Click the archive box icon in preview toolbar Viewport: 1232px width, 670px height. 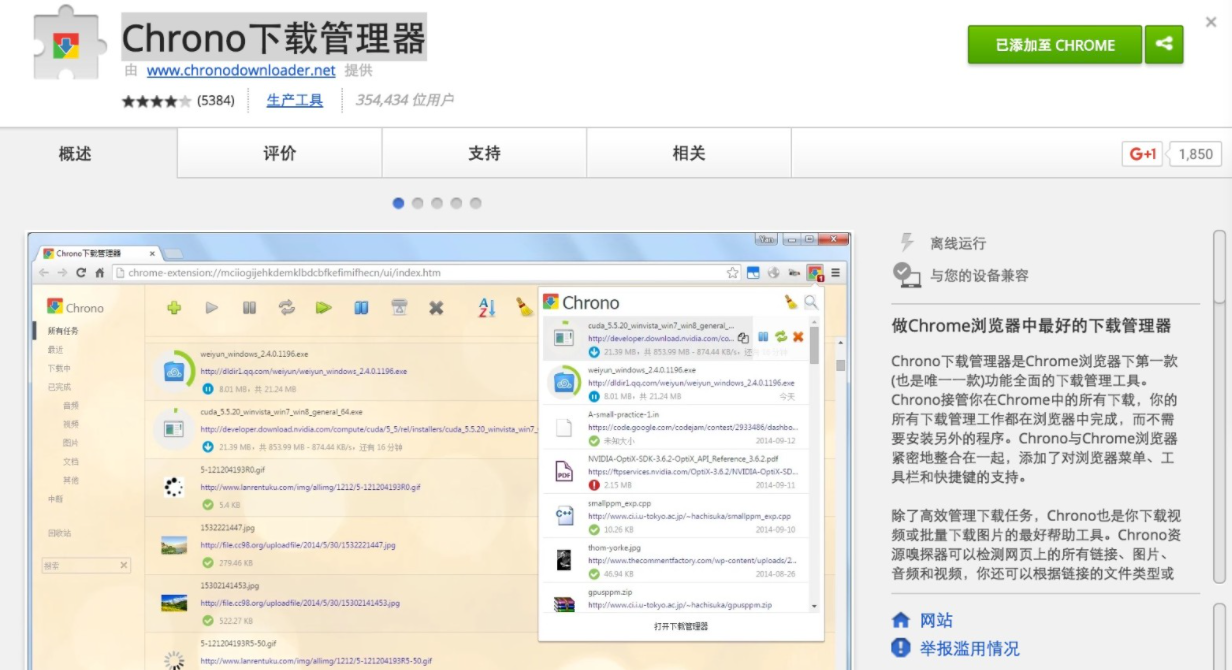[399, 307]
